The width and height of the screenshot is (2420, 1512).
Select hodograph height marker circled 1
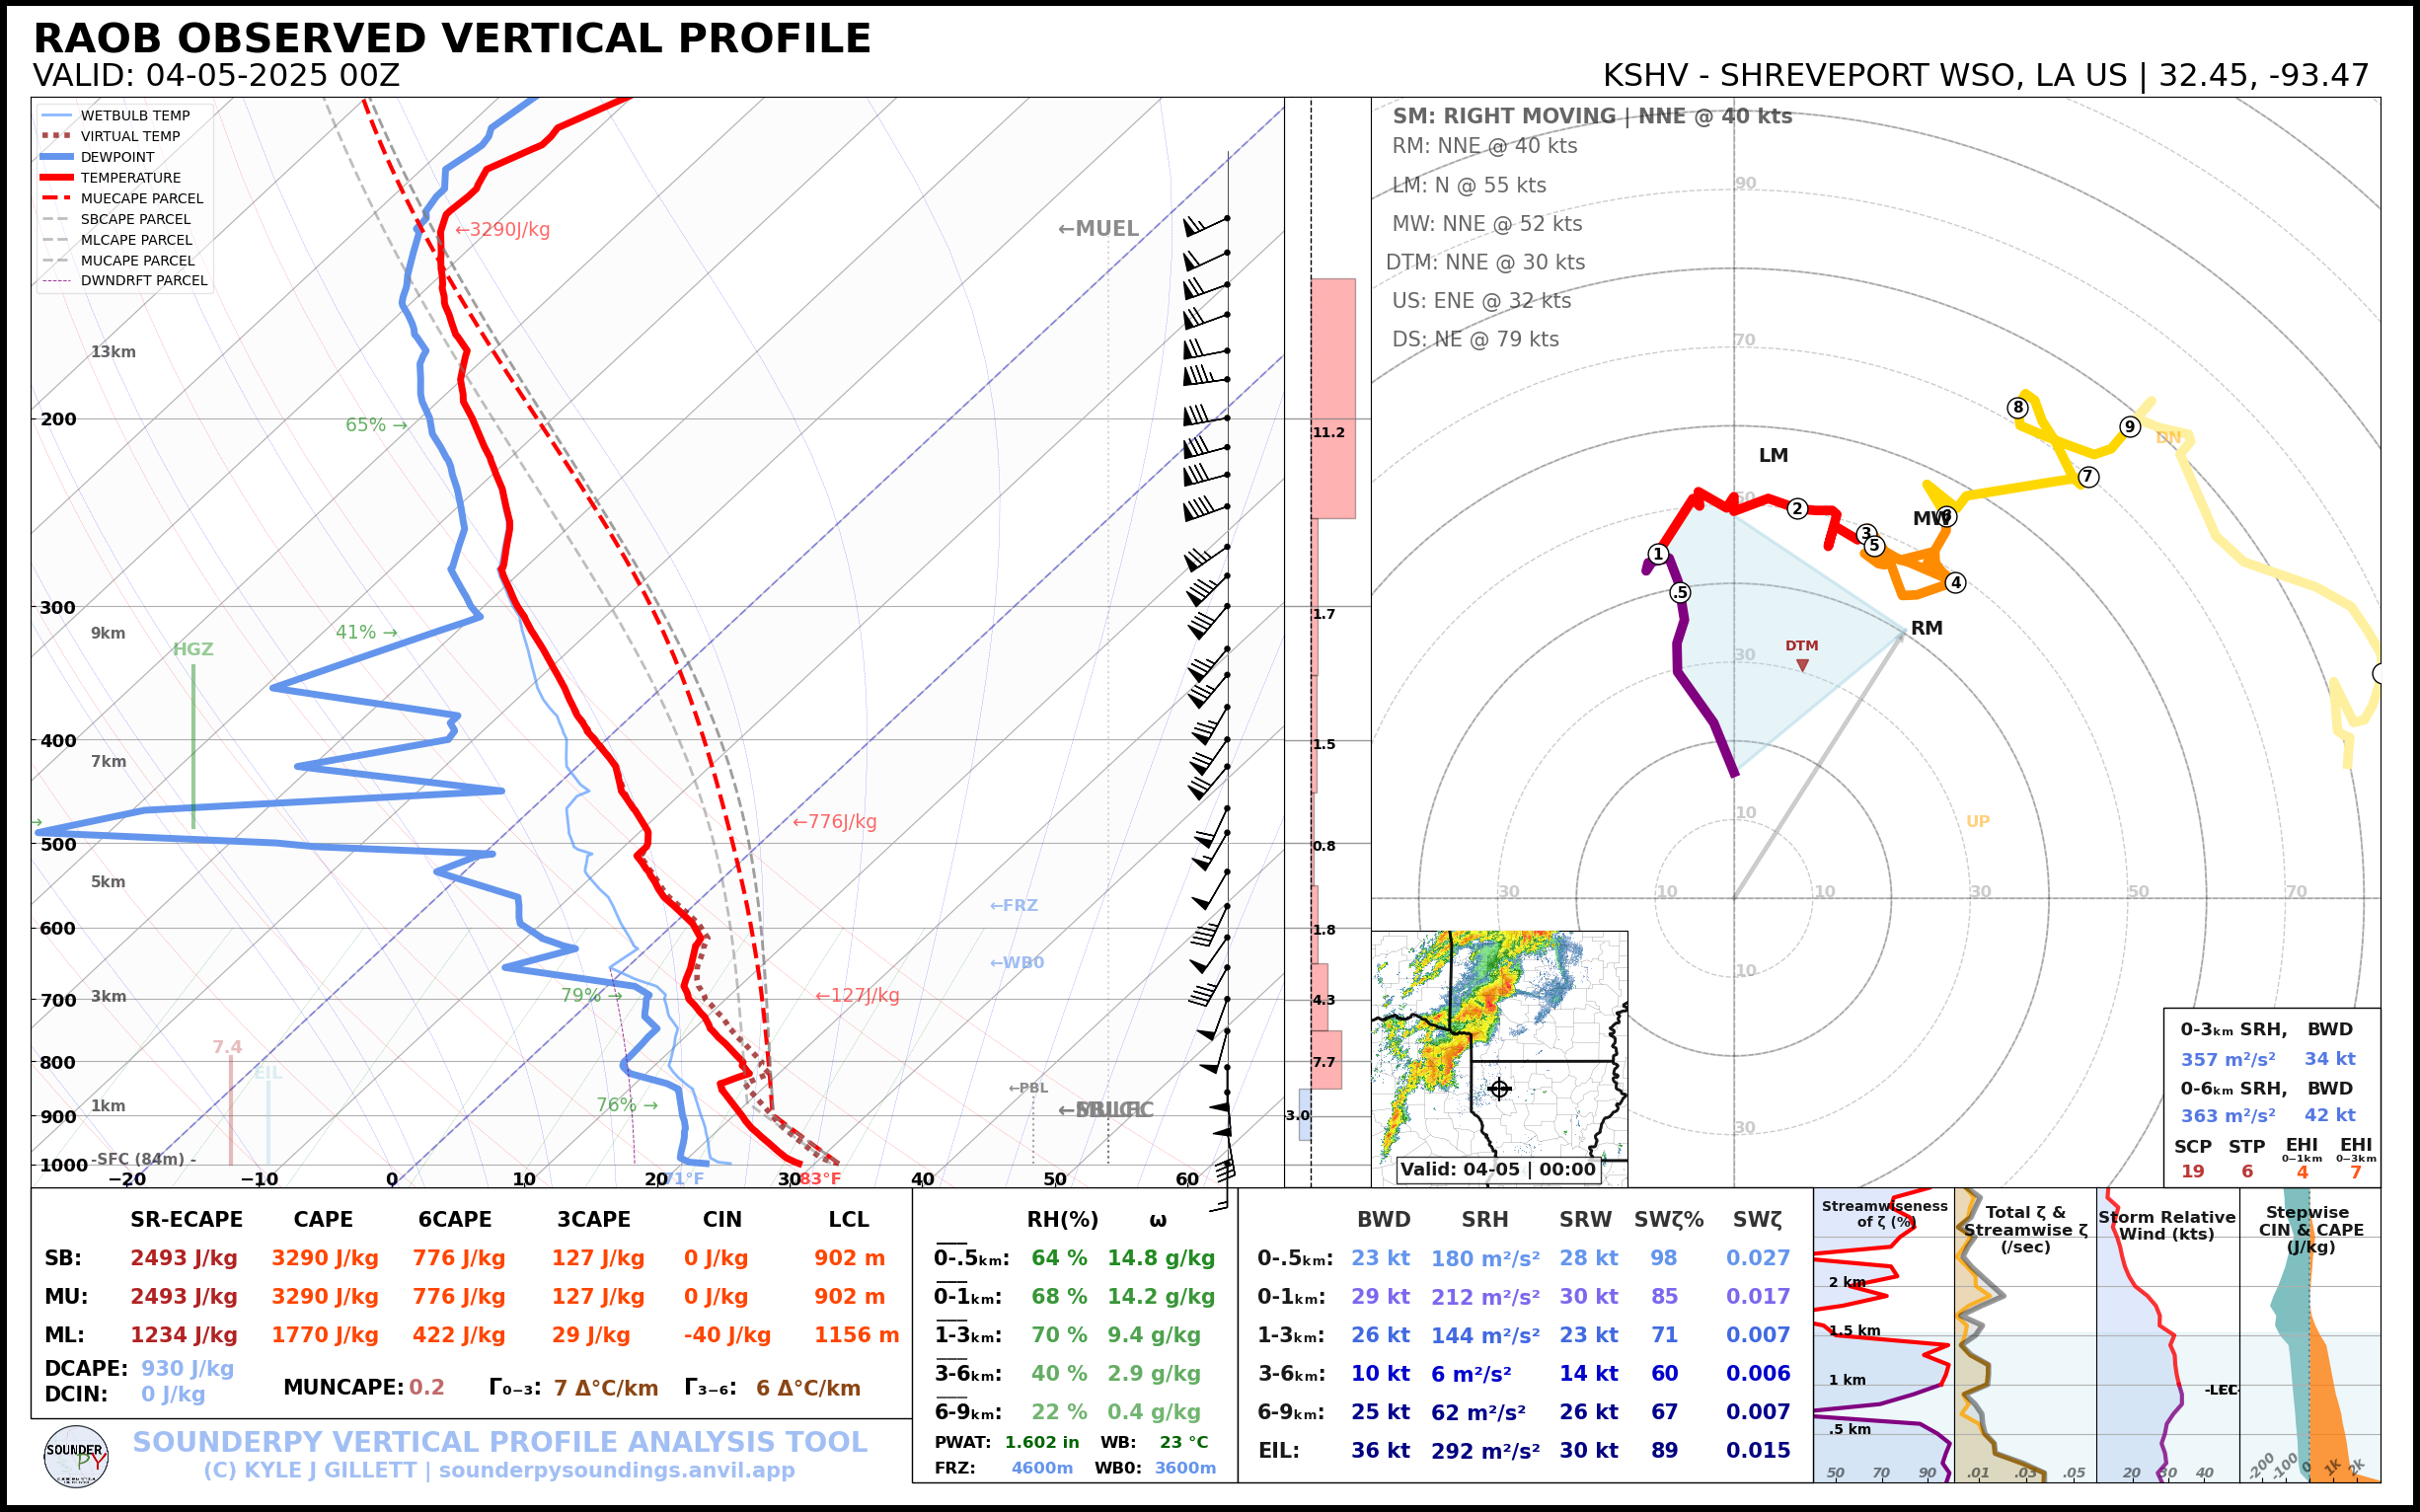1658,554
